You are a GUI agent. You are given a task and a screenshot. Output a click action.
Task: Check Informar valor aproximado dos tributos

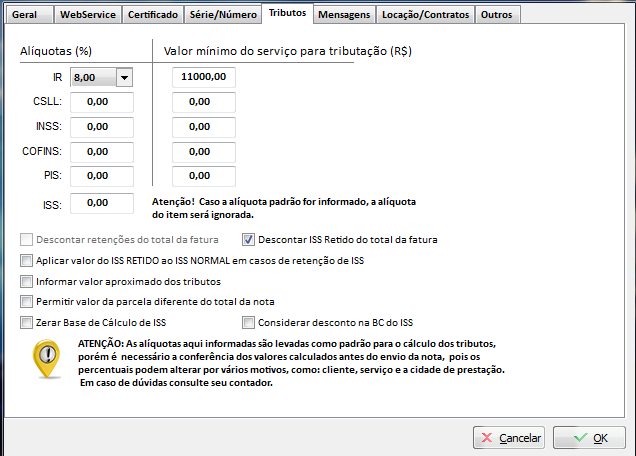coord(27,282)
